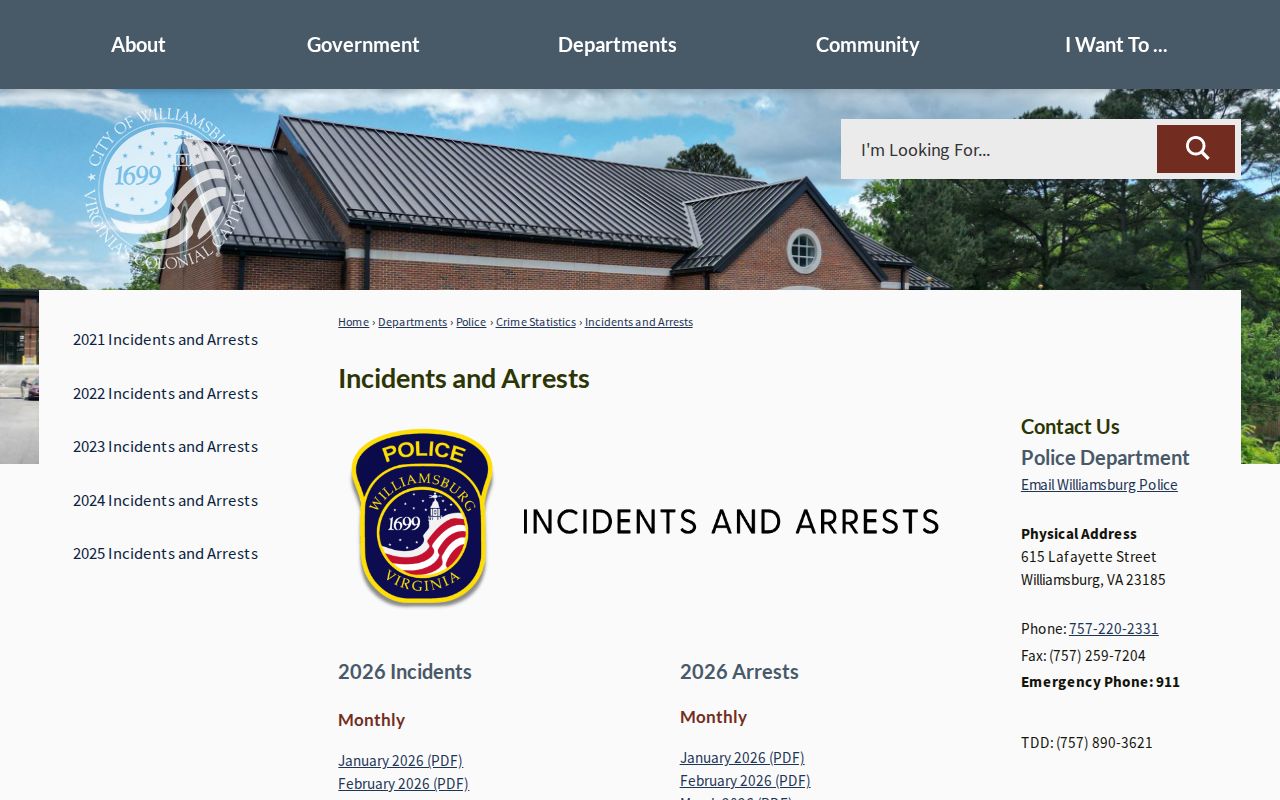This screenshot has width=1280, height=800.
Task: Open 2024 Incidents and Arrests
Action: click(165, 500)
